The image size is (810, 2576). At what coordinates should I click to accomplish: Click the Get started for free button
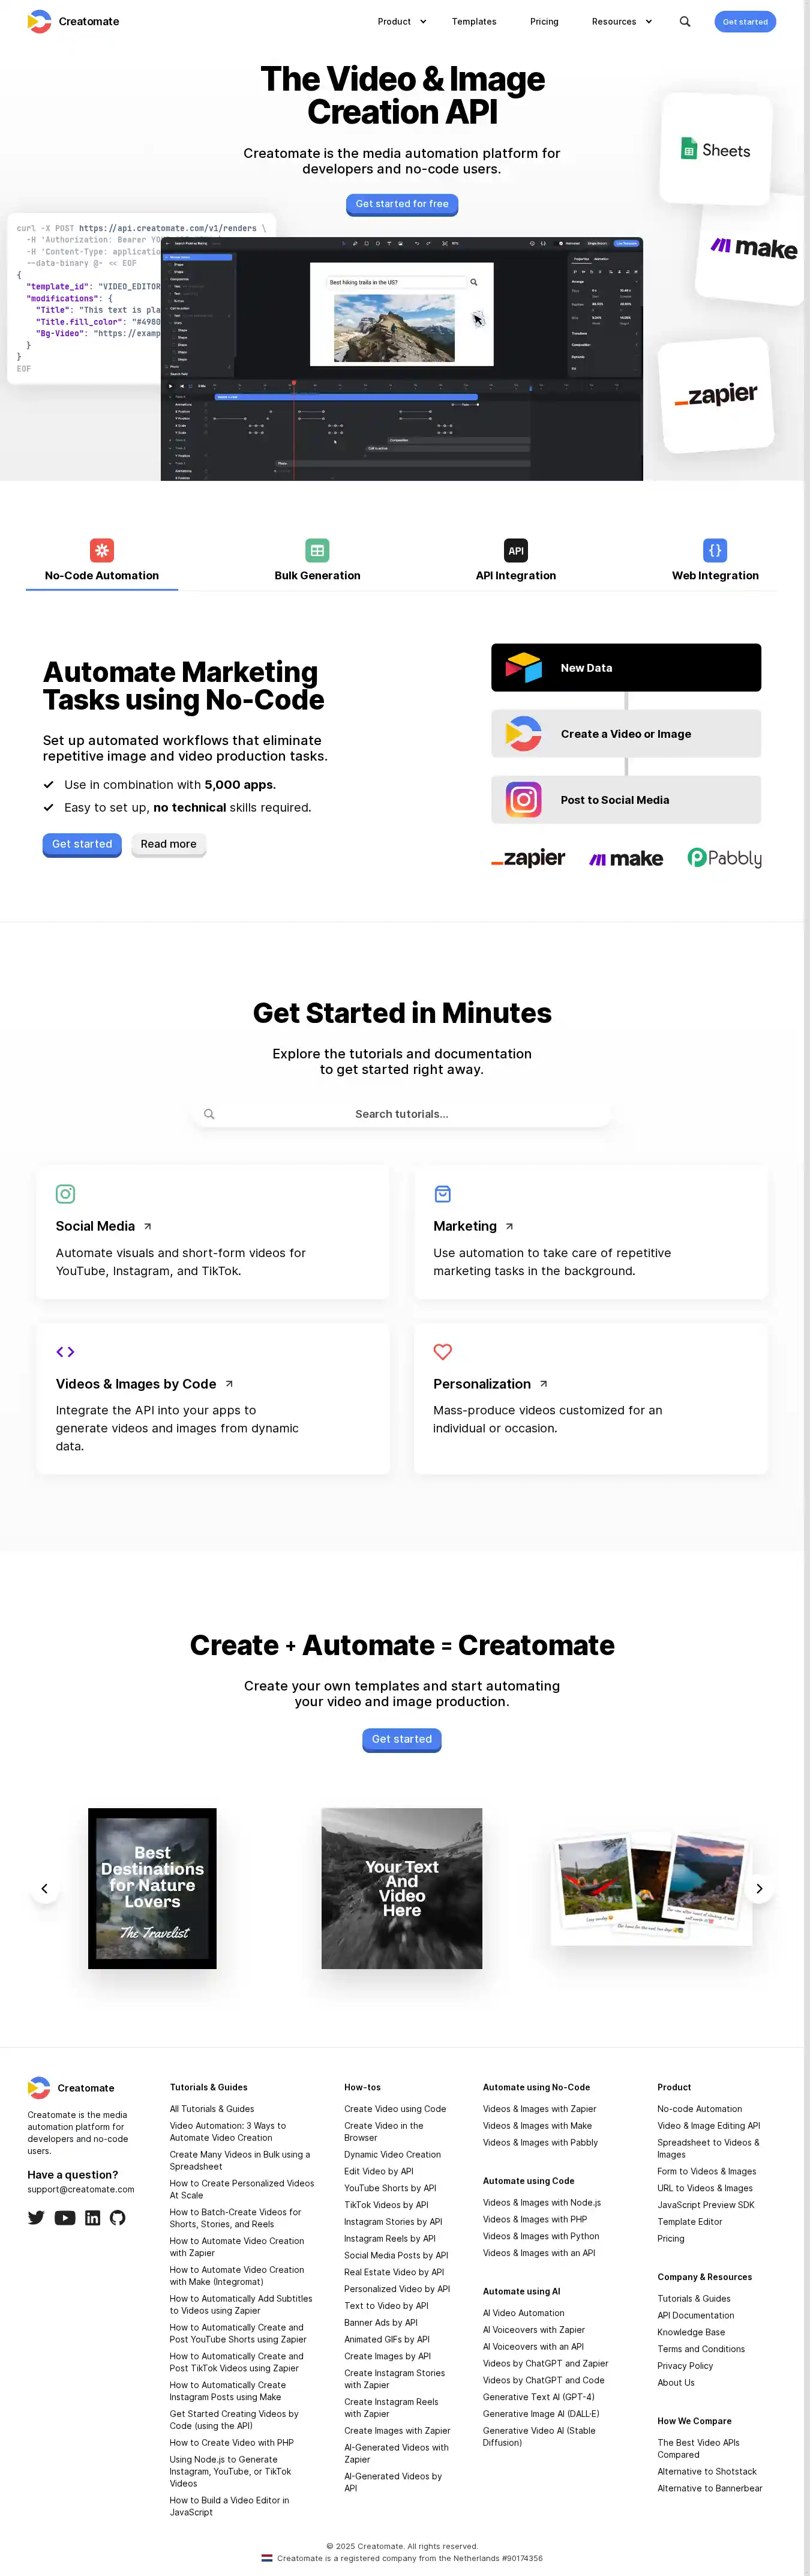coord(402,204)
